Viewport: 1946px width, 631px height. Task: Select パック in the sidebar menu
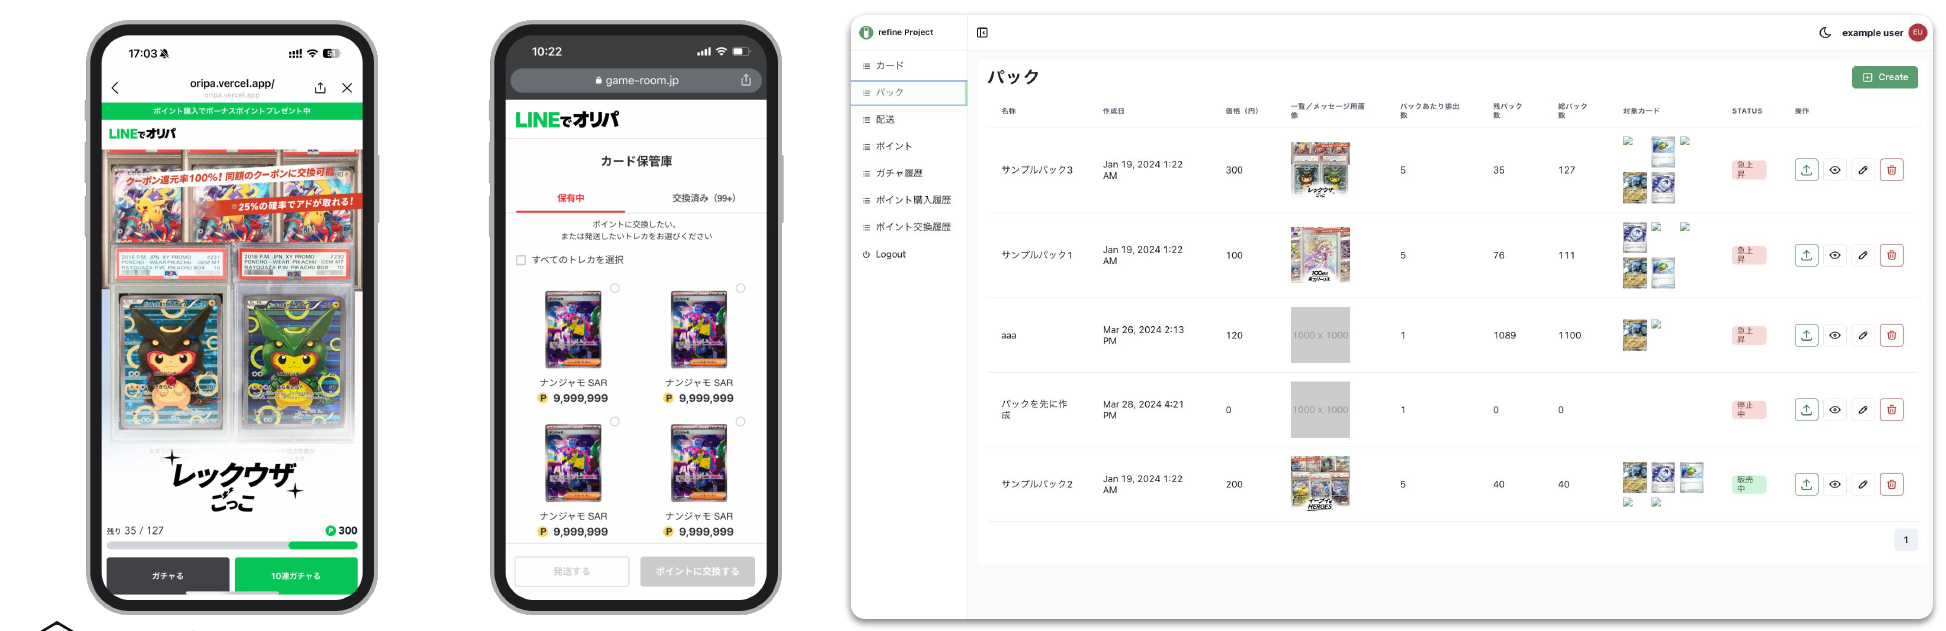(x=910, y=93)
